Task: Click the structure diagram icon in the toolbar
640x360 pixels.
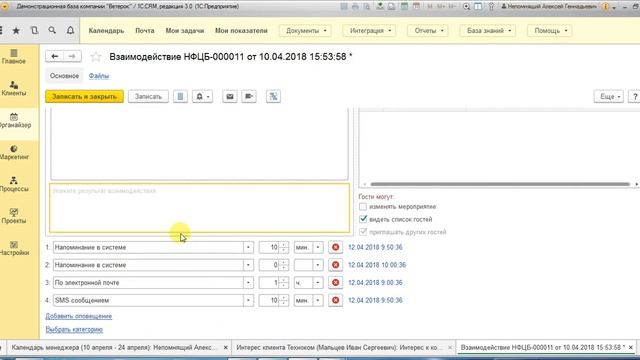Action: (x=273, y=96)
